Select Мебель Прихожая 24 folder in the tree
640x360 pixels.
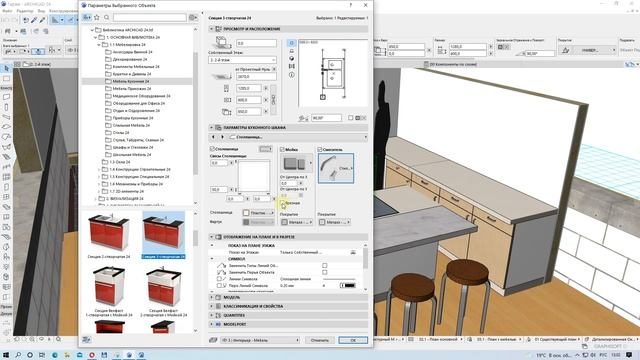click(132, 89)
